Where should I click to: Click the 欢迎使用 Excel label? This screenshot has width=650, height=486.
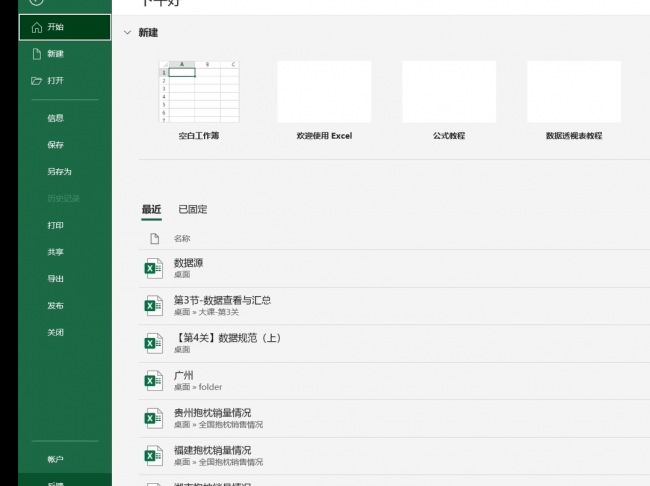tap(324, 136)
